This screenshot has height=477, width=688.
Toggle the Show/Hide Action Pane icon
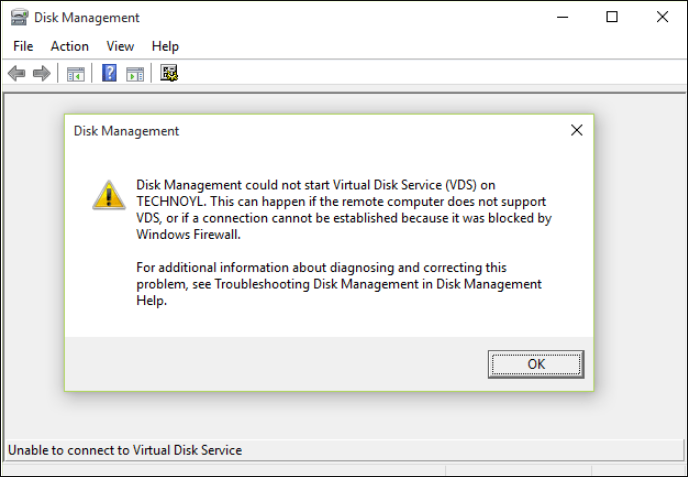click(136, 73)
